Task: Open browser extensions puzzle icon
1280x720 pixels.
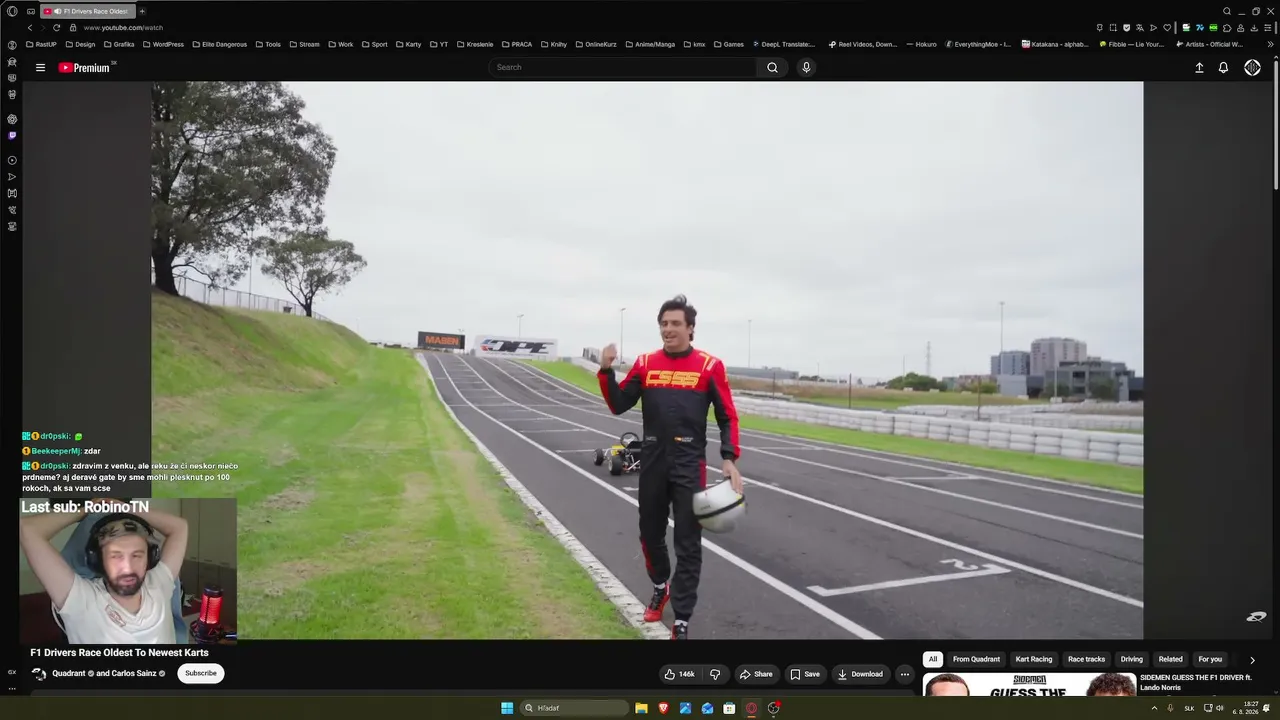Action: tap(1227, 28)
